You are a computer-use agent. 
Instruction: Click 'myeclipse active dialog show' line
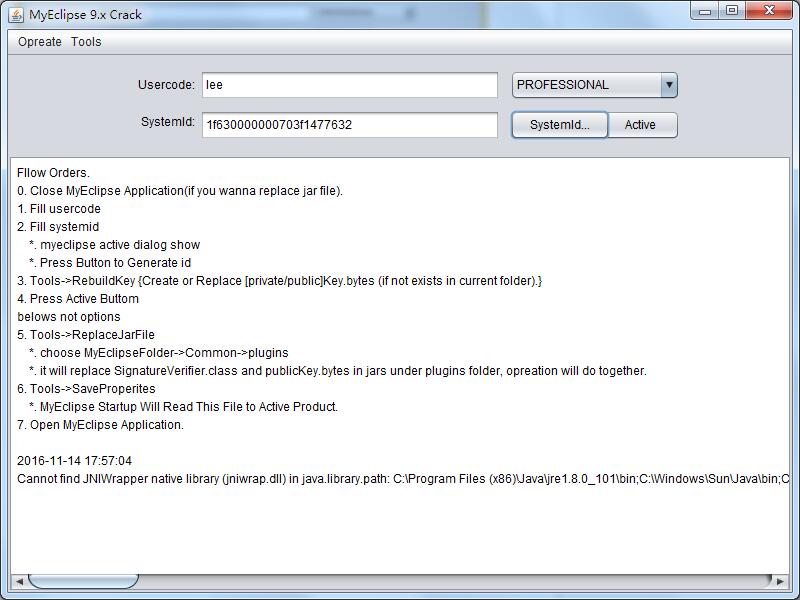pos(114,245)
